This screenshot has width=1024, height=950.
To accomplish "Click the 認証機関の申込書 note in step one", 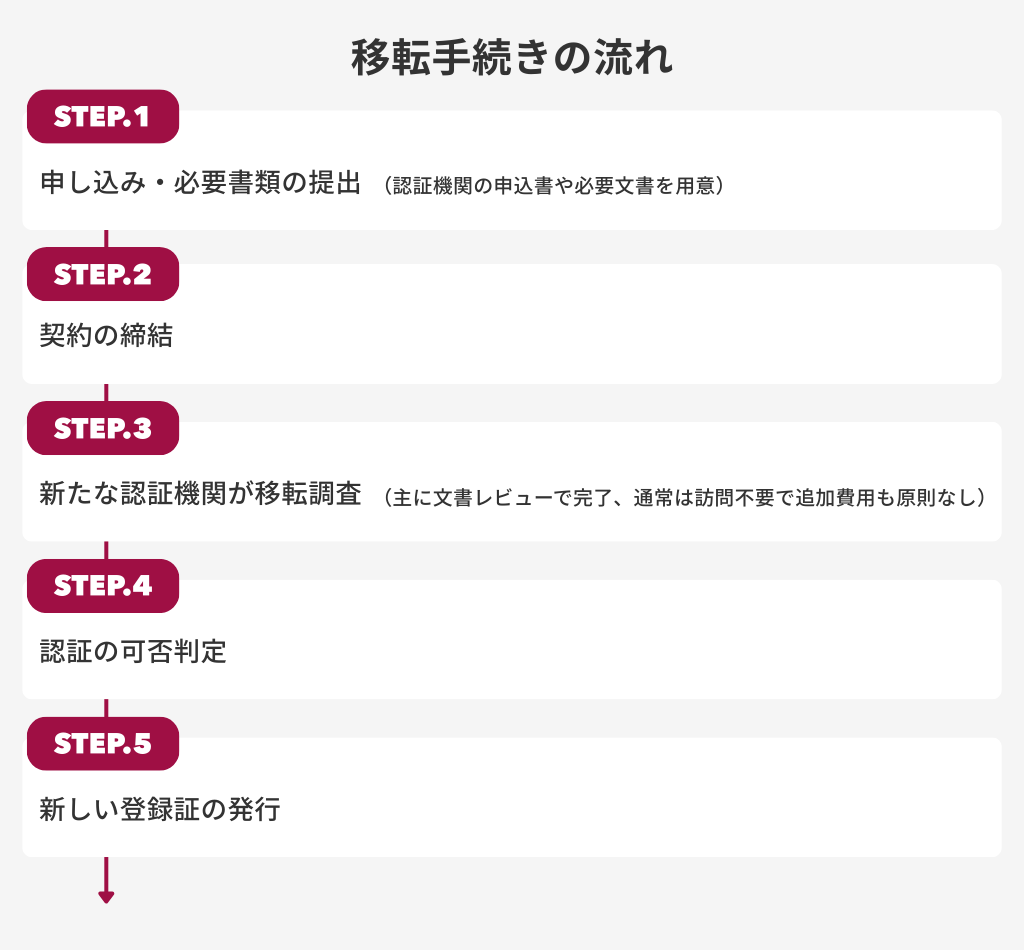I will 552,186.
